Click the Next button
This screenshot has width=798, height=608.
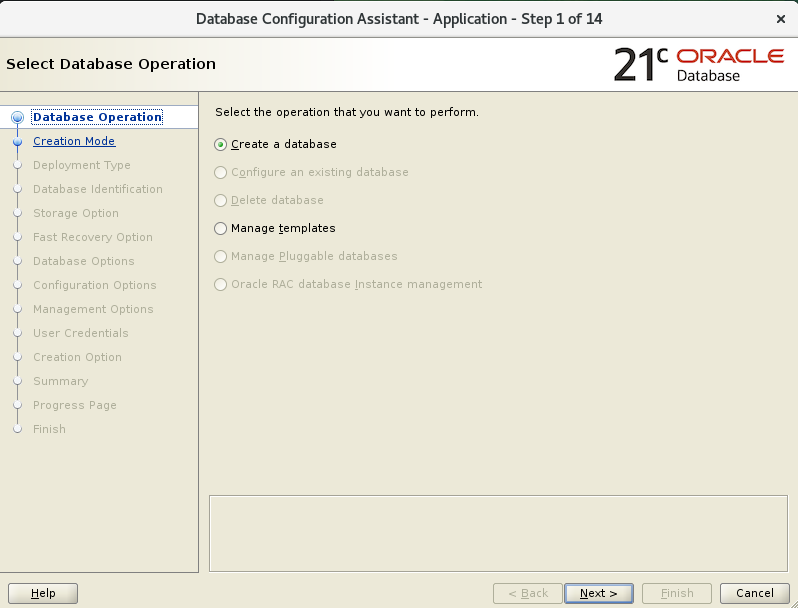point(598,593)
